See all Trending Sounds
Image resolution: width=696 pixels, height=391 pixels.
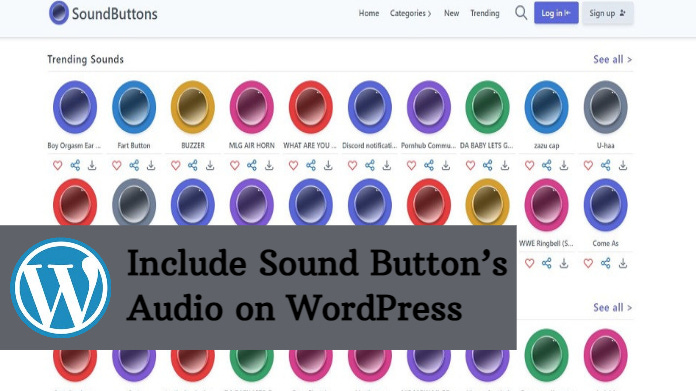pos(613,59)
